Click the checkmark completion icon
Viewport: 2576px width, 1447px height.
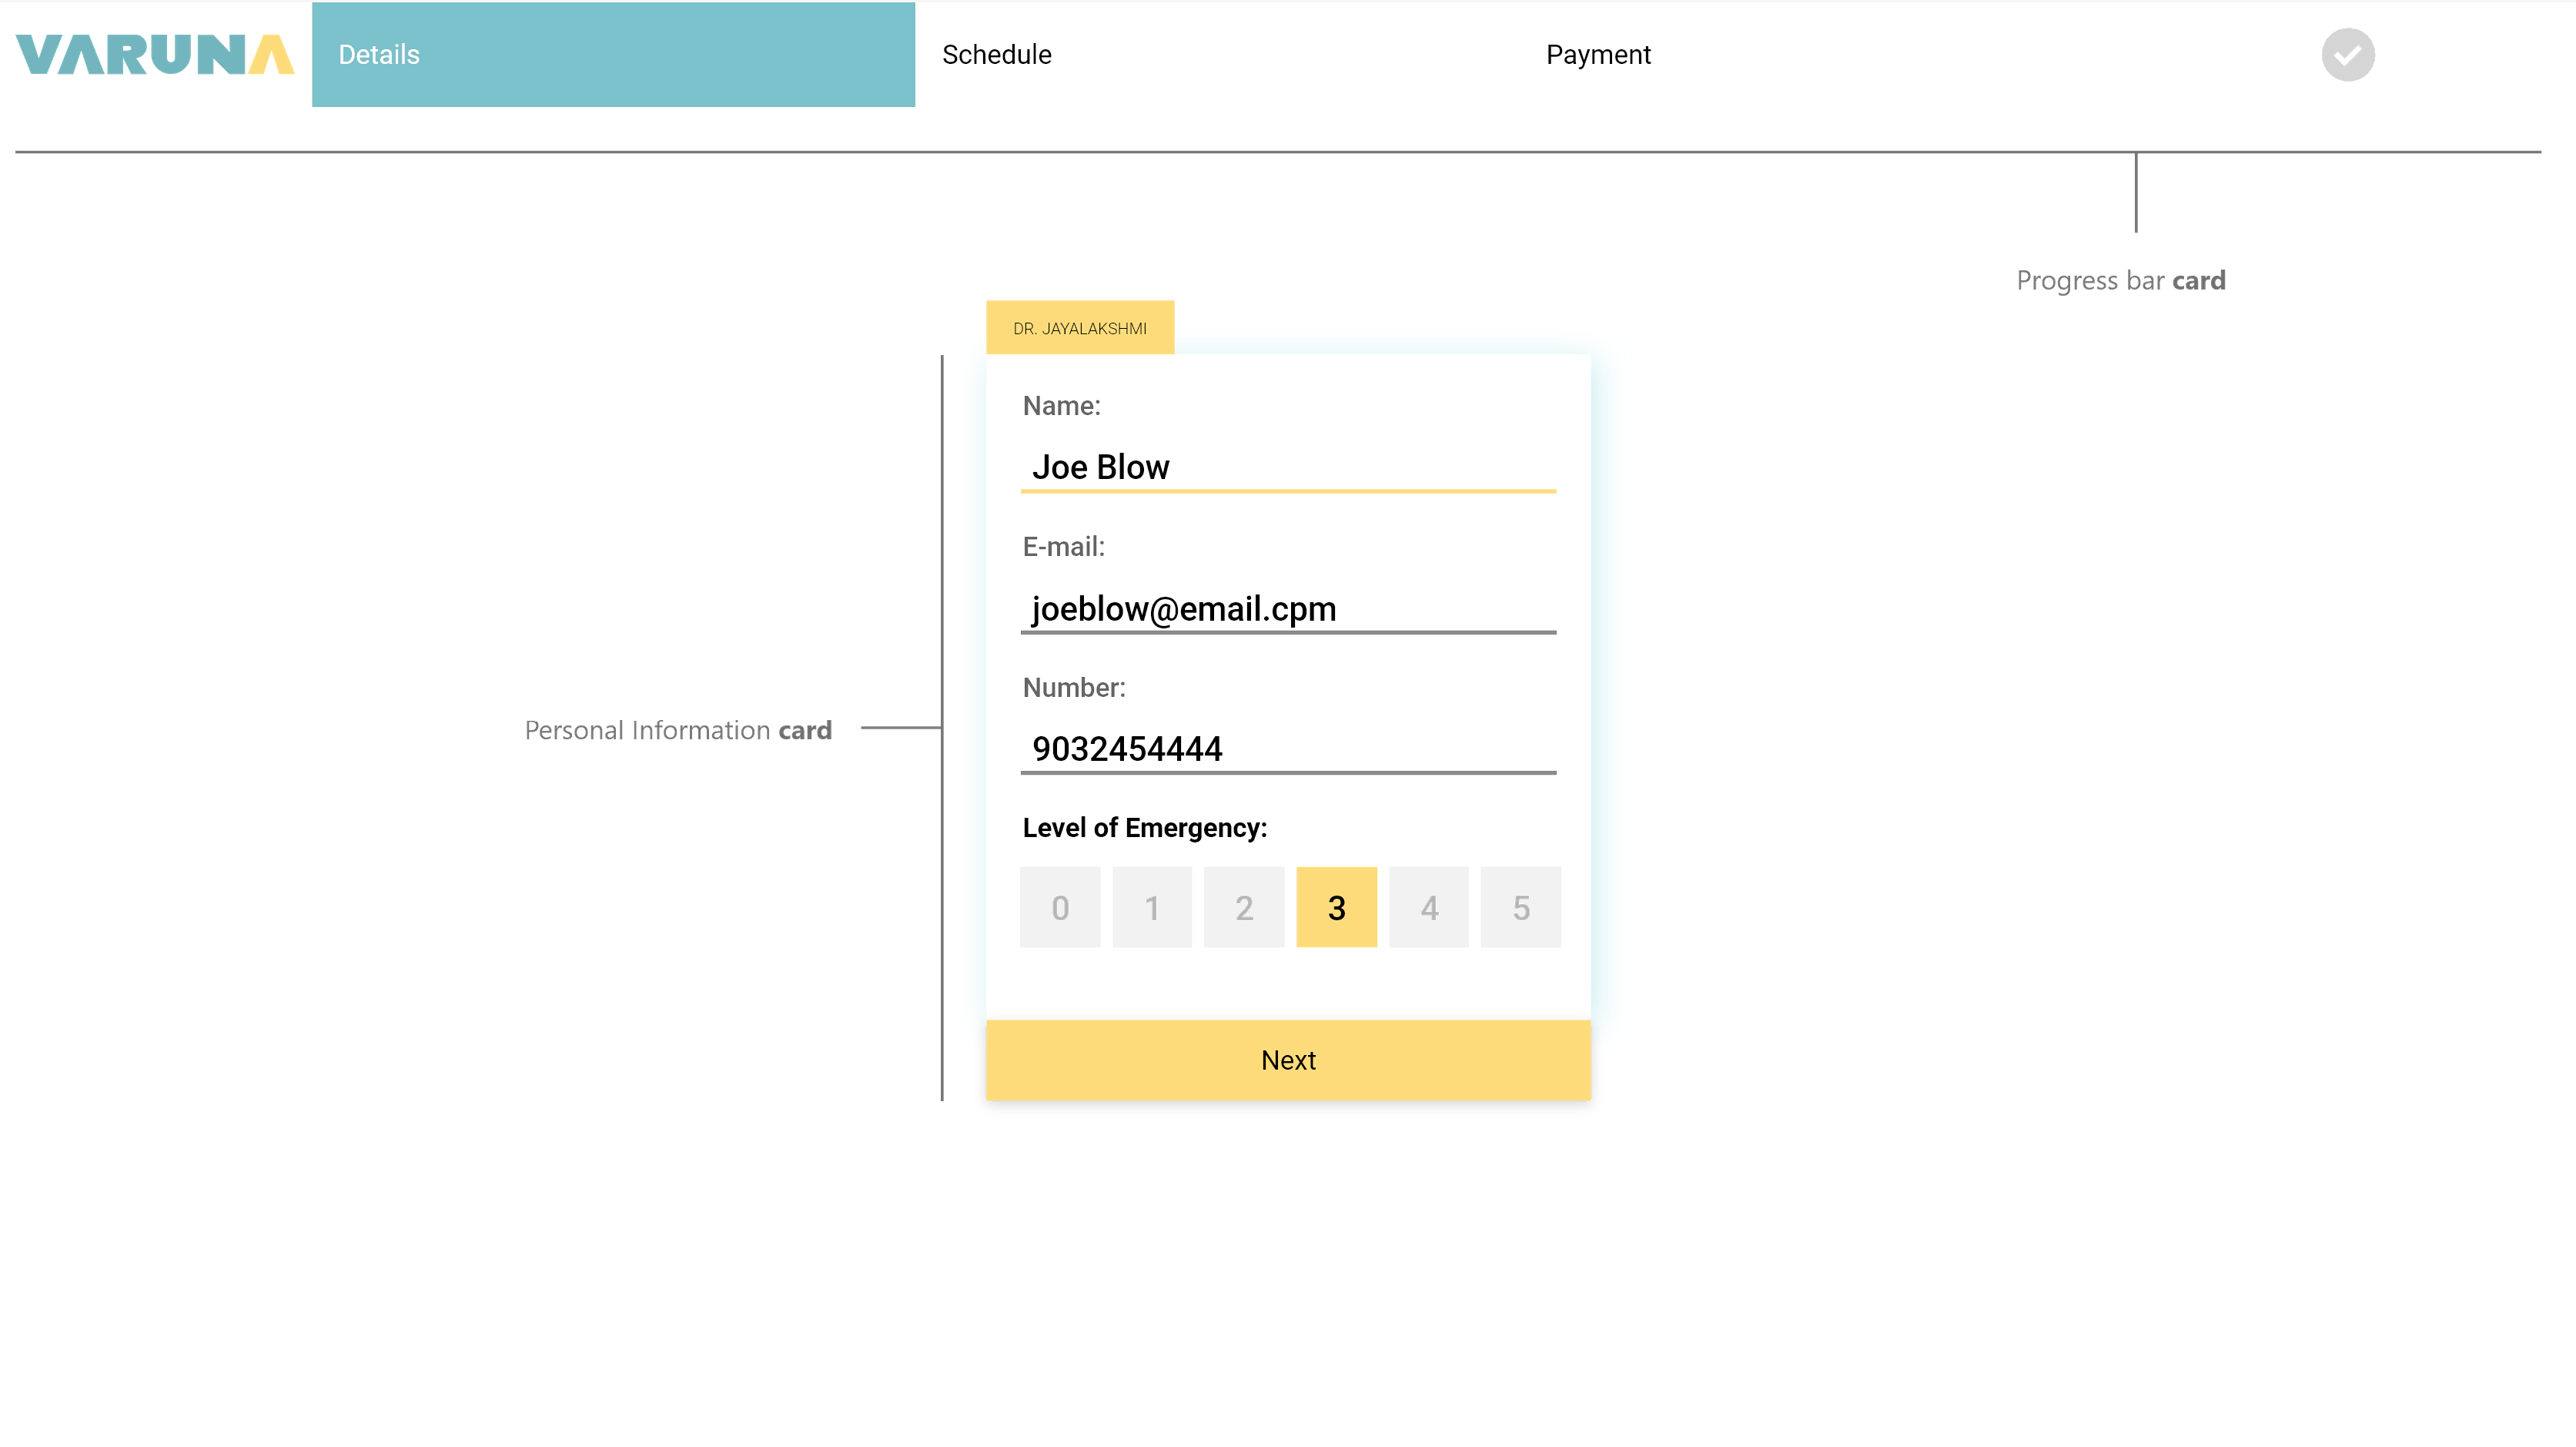[2347, 55]
